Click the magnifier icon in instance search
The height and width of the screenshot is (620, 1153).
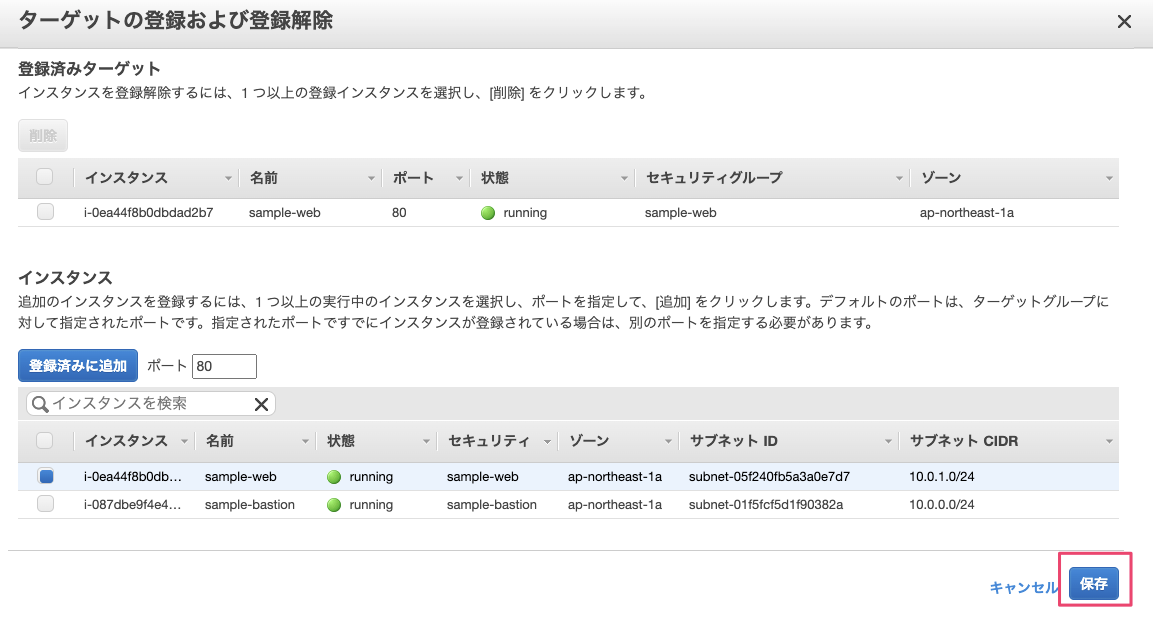40,404
